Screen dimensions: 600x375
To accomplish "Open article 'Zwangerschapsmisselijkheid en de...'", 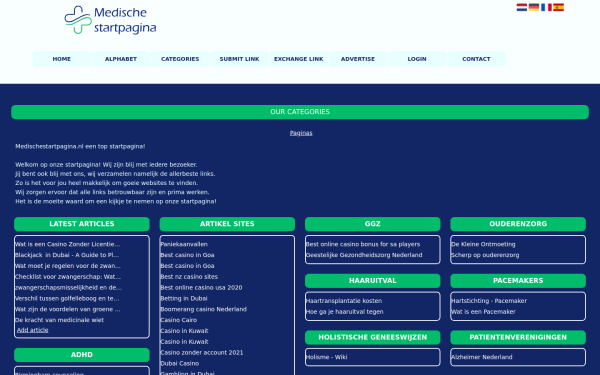I will coord(68,287).
